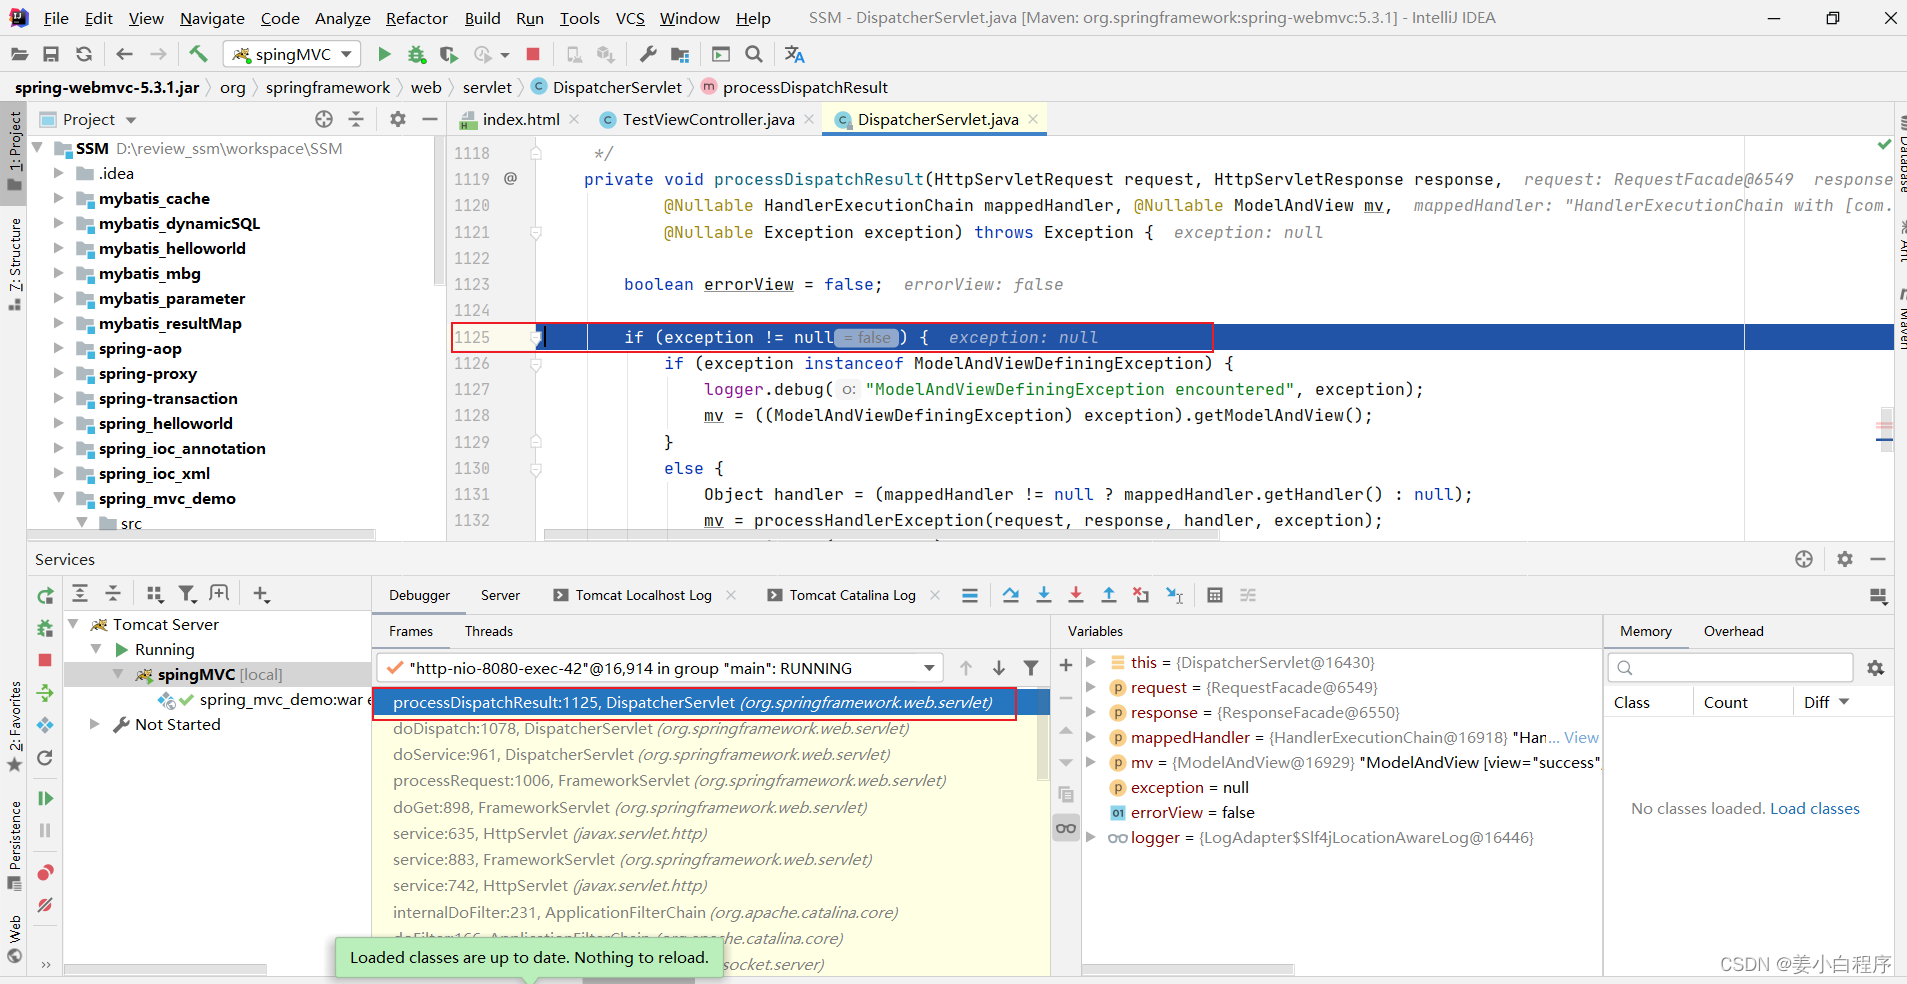Stop the server with the red stop icon
This screenshot has height=984, width=1907.
(x=45, y=660)
